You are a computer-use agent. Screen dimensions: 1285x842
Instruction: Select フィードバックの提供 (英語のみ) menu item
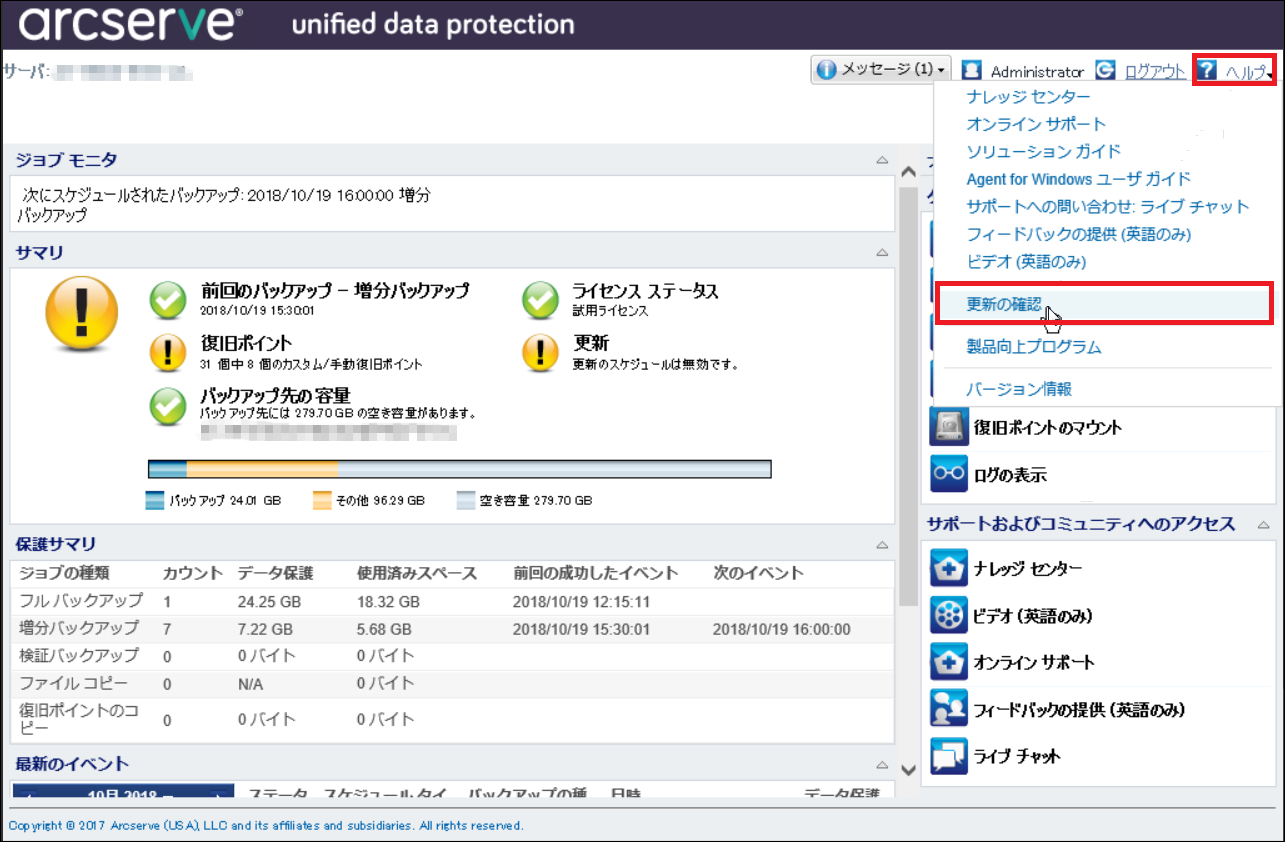pyautogui.click(x=1078, y=234)
